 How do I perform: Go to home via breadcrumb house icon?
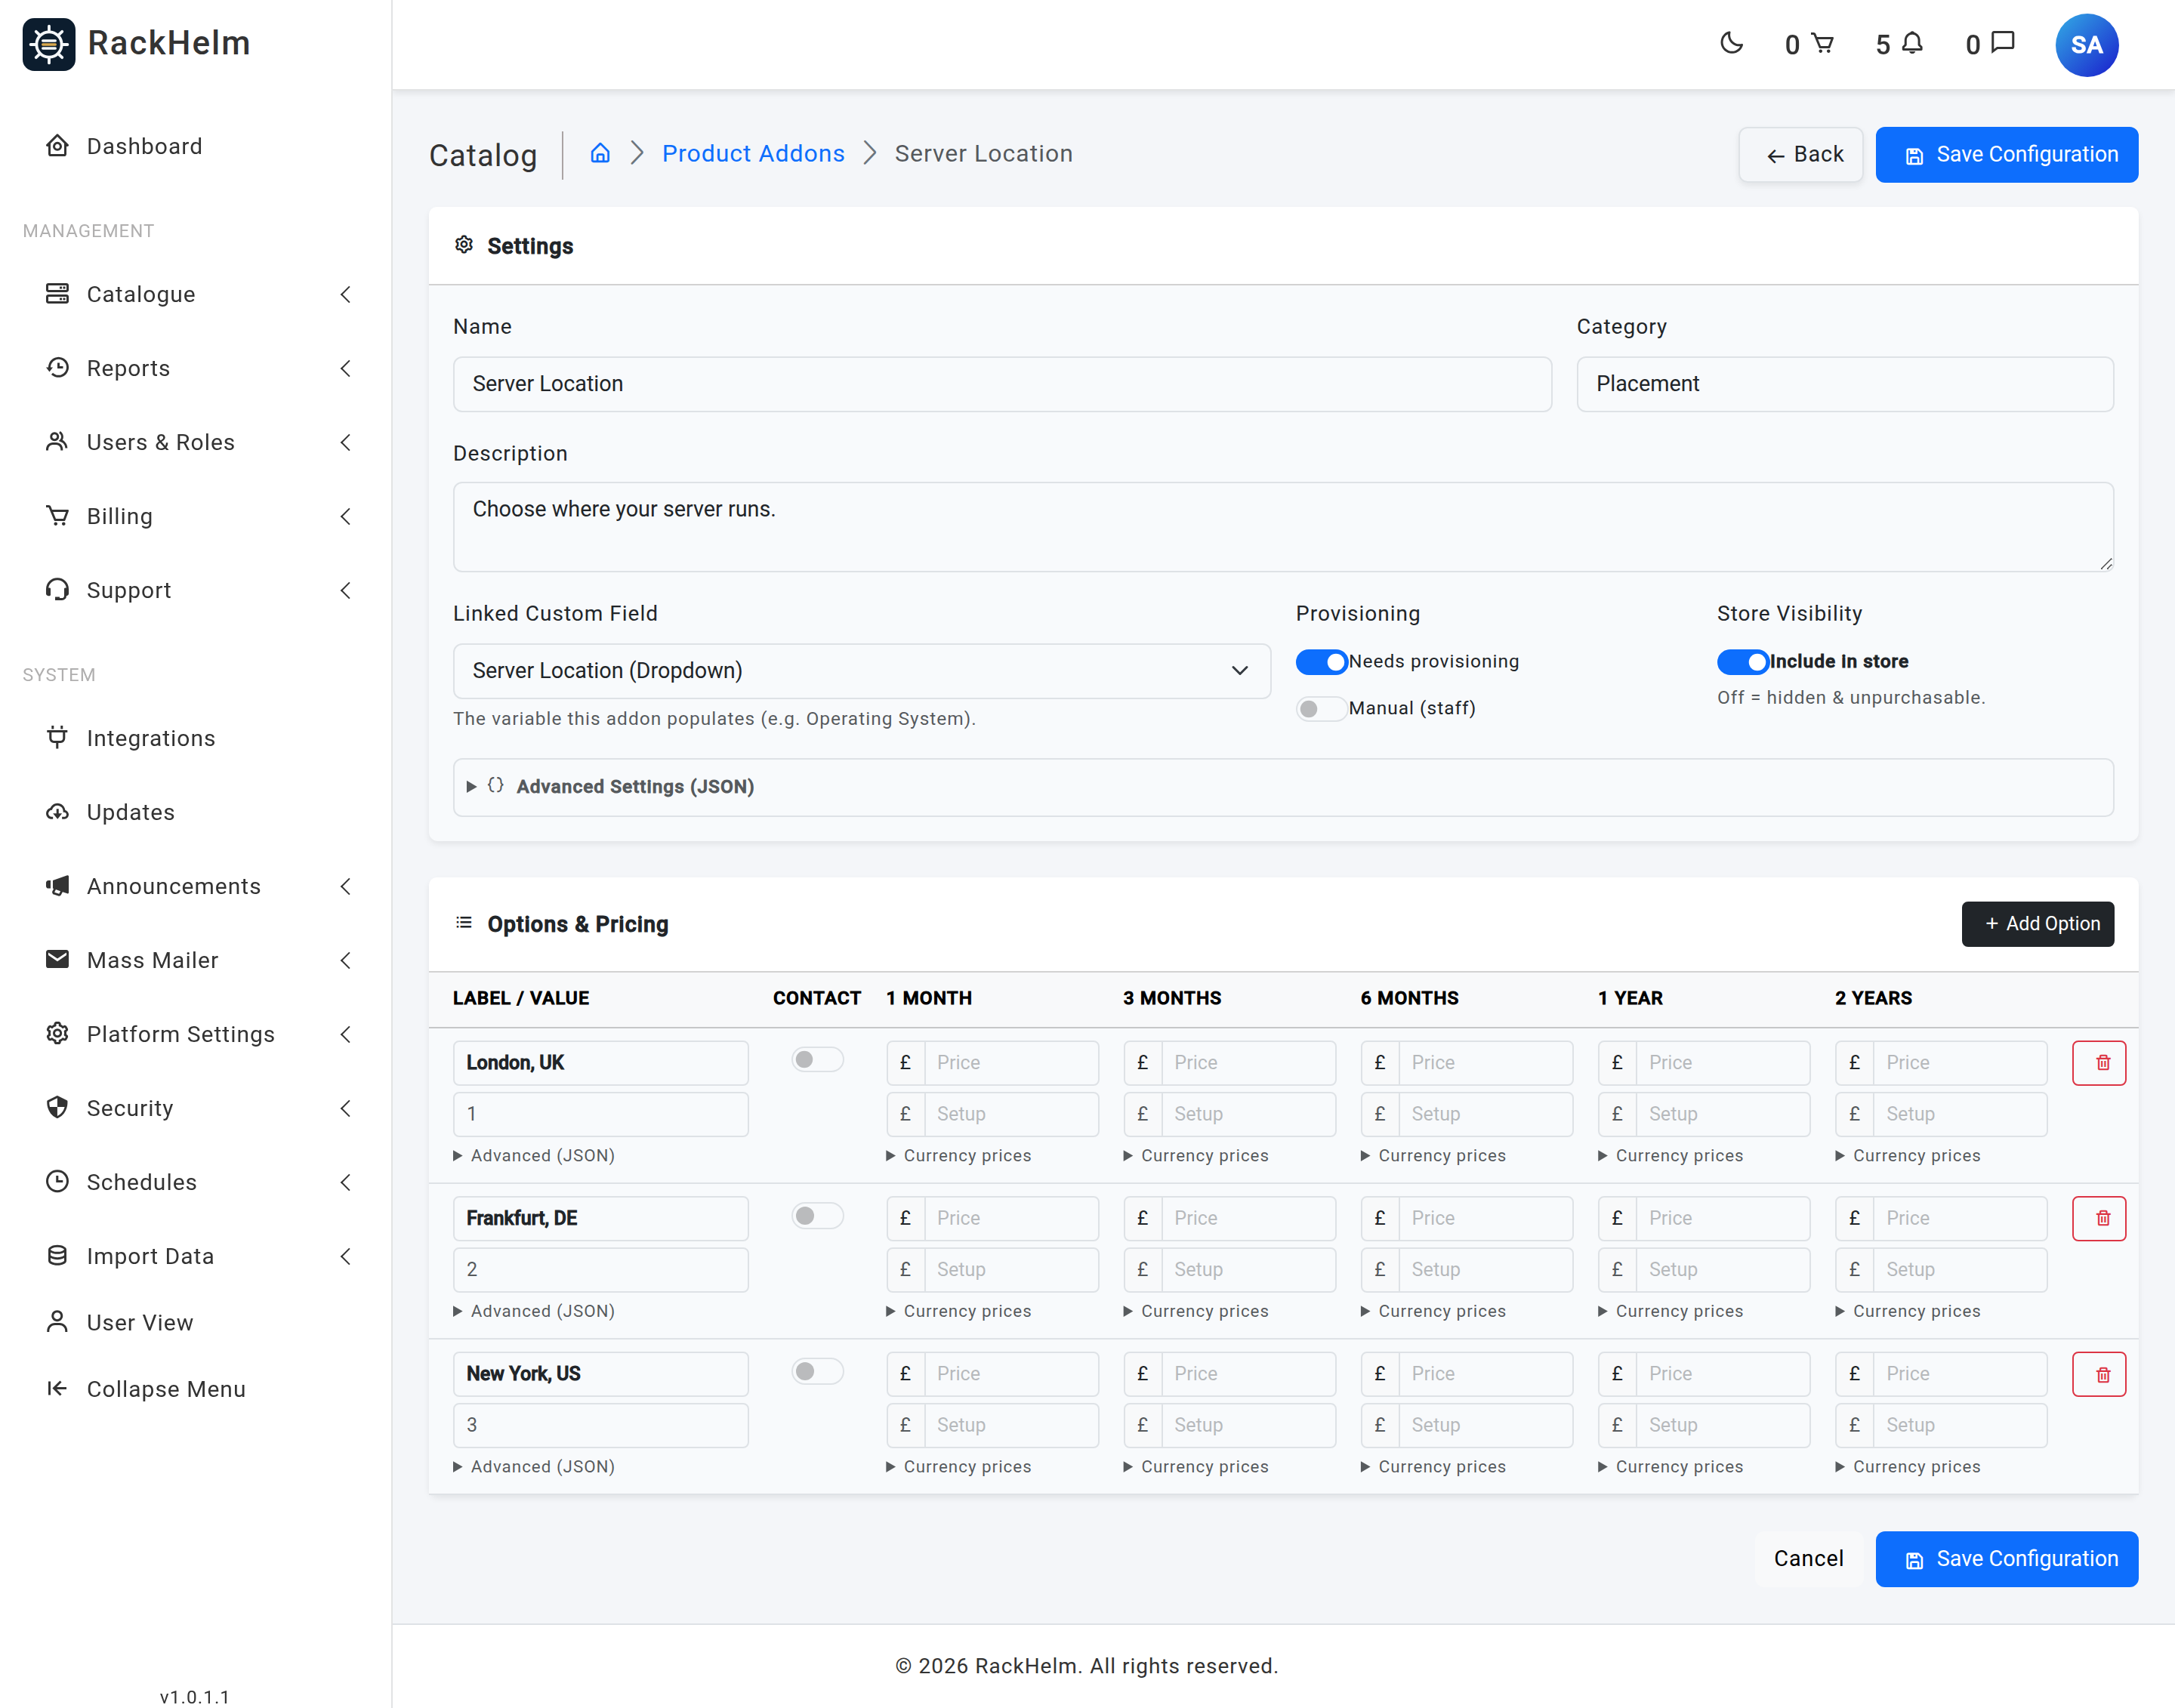click(600, 153)
